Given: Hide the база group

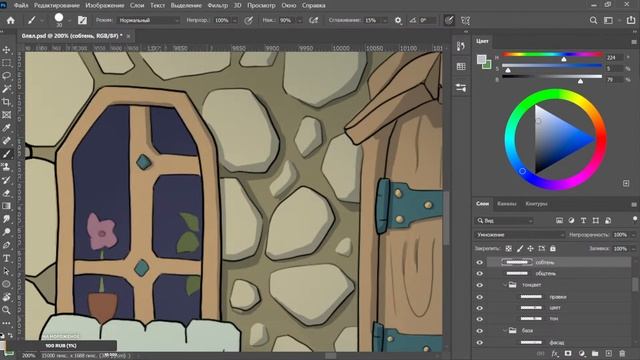Looking at the screenshot, I should [480, 331].
